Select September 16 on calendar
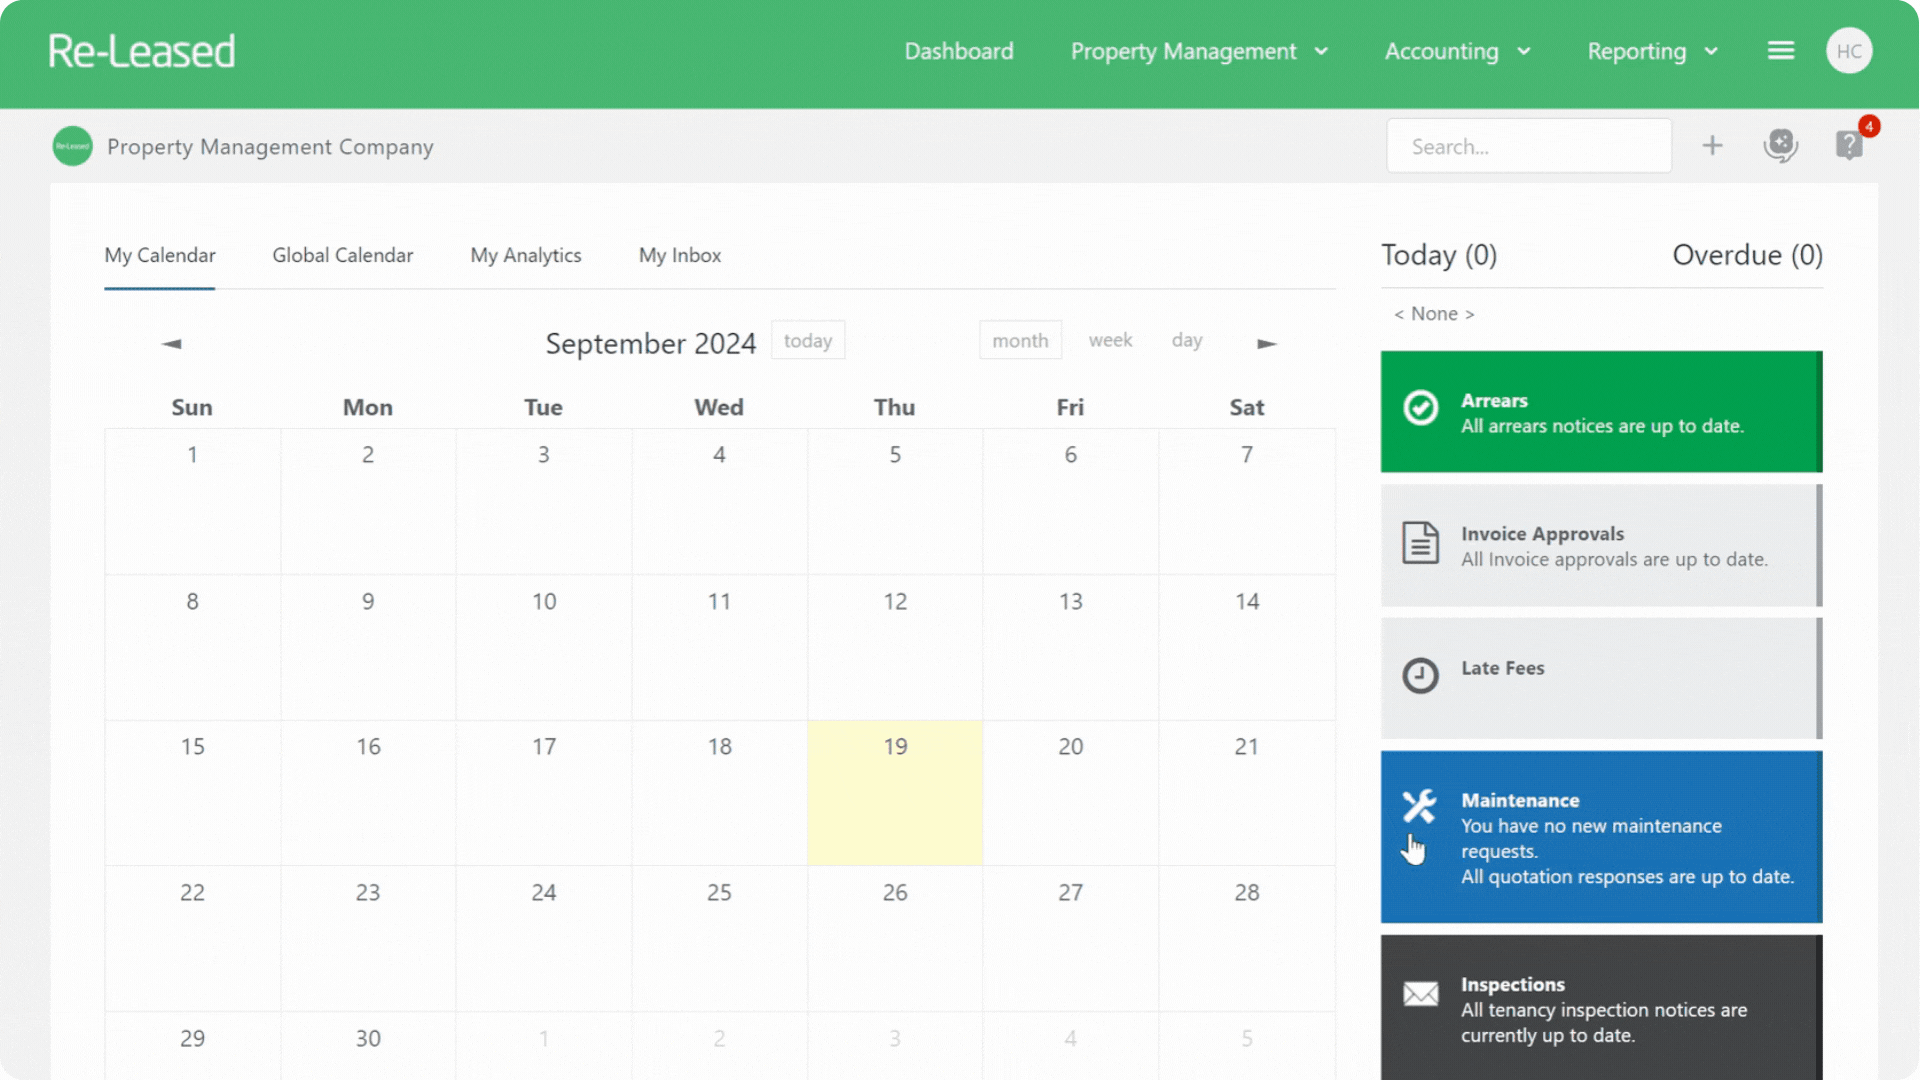1920x1080 pixels. pyautogui.click(x=368, y=793)
